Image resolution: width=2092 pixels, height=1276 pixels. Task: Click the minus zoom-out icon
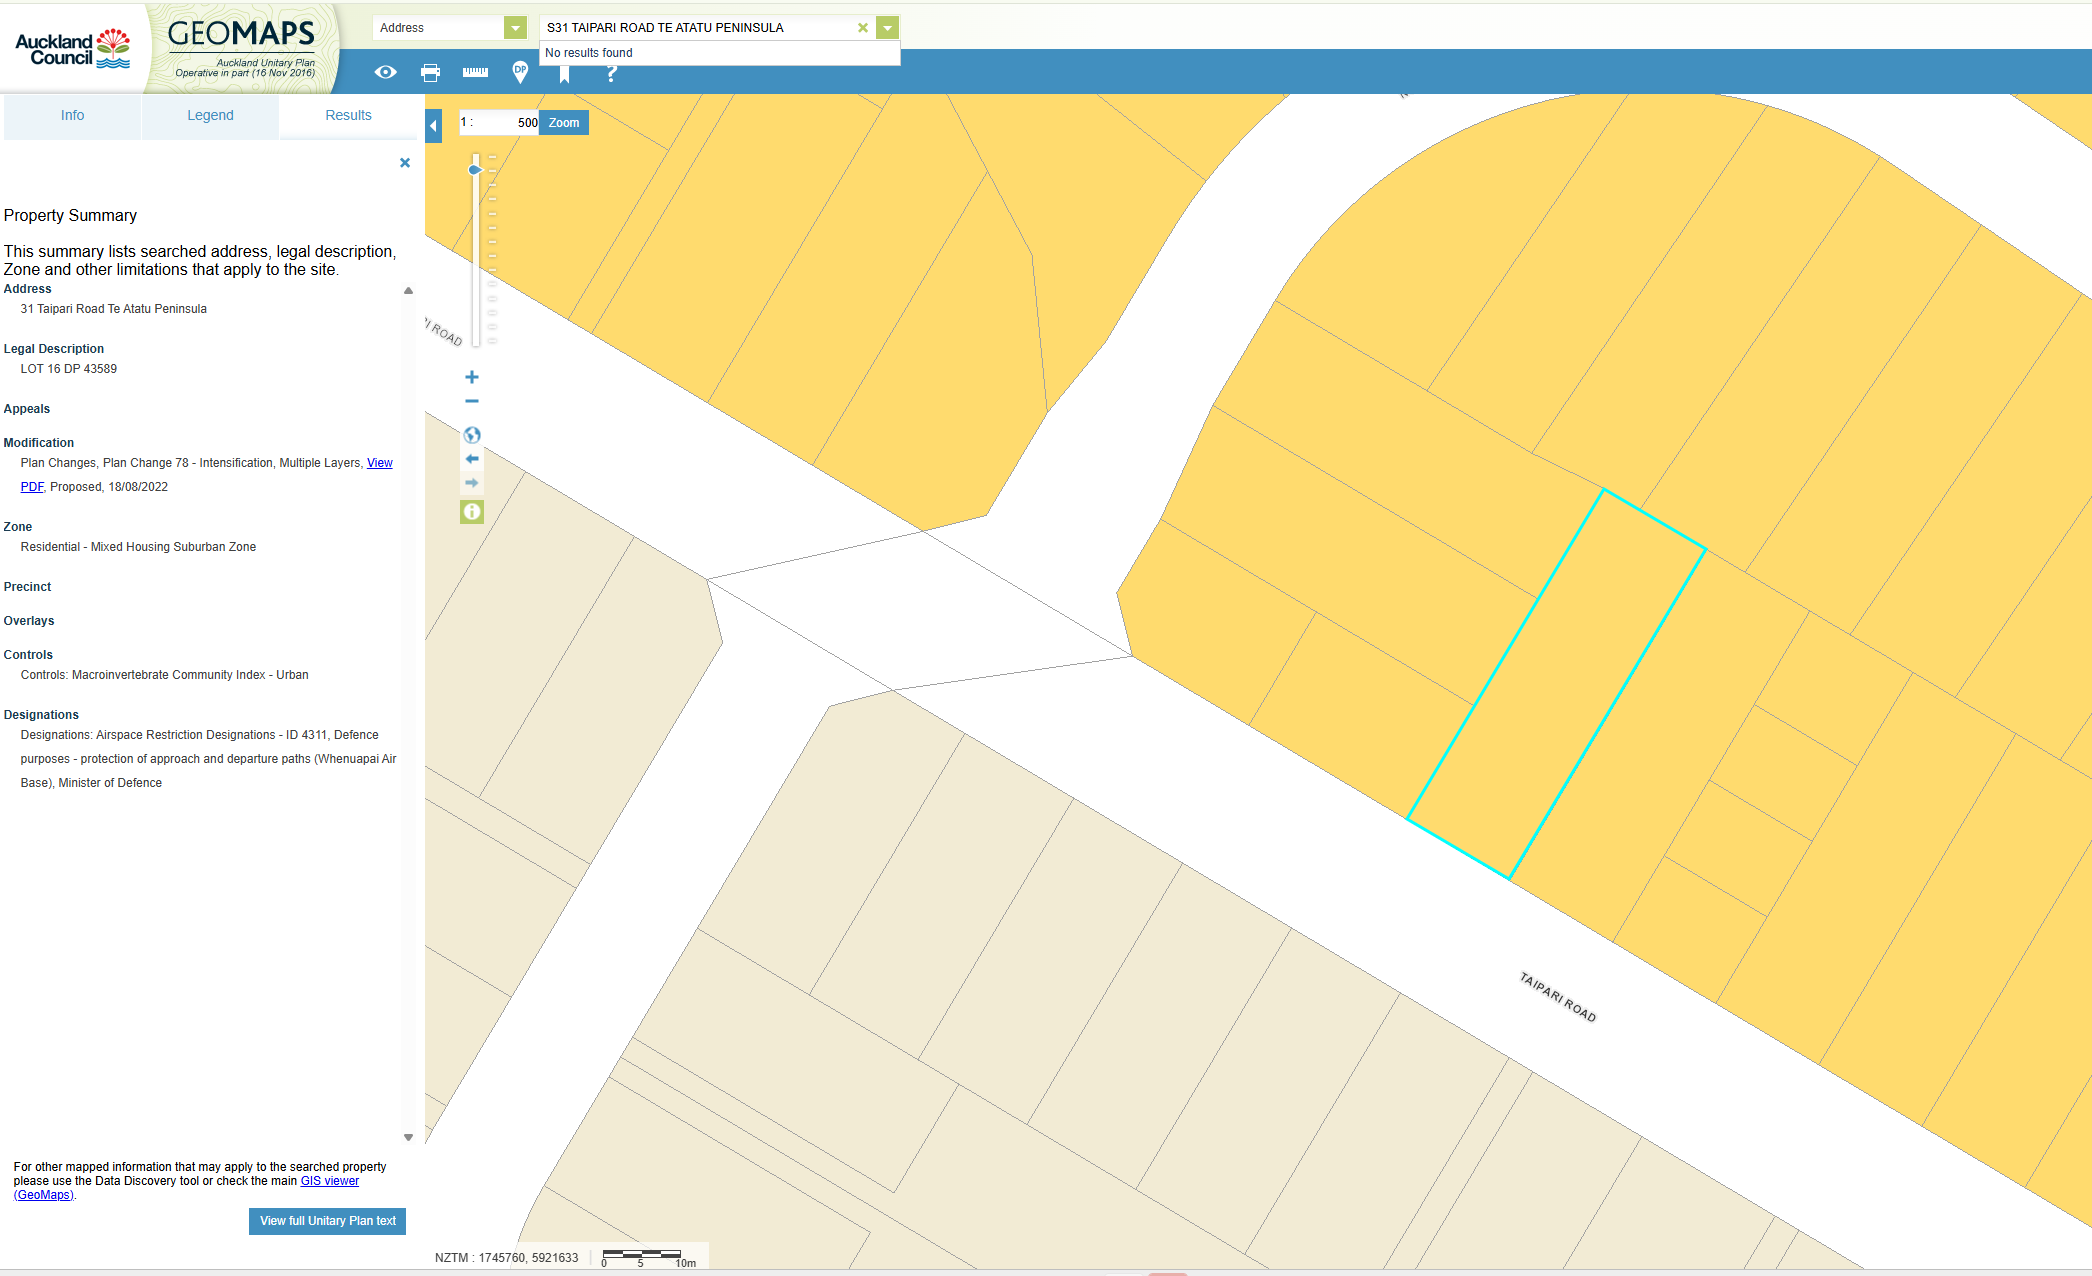tap(472, 401)
